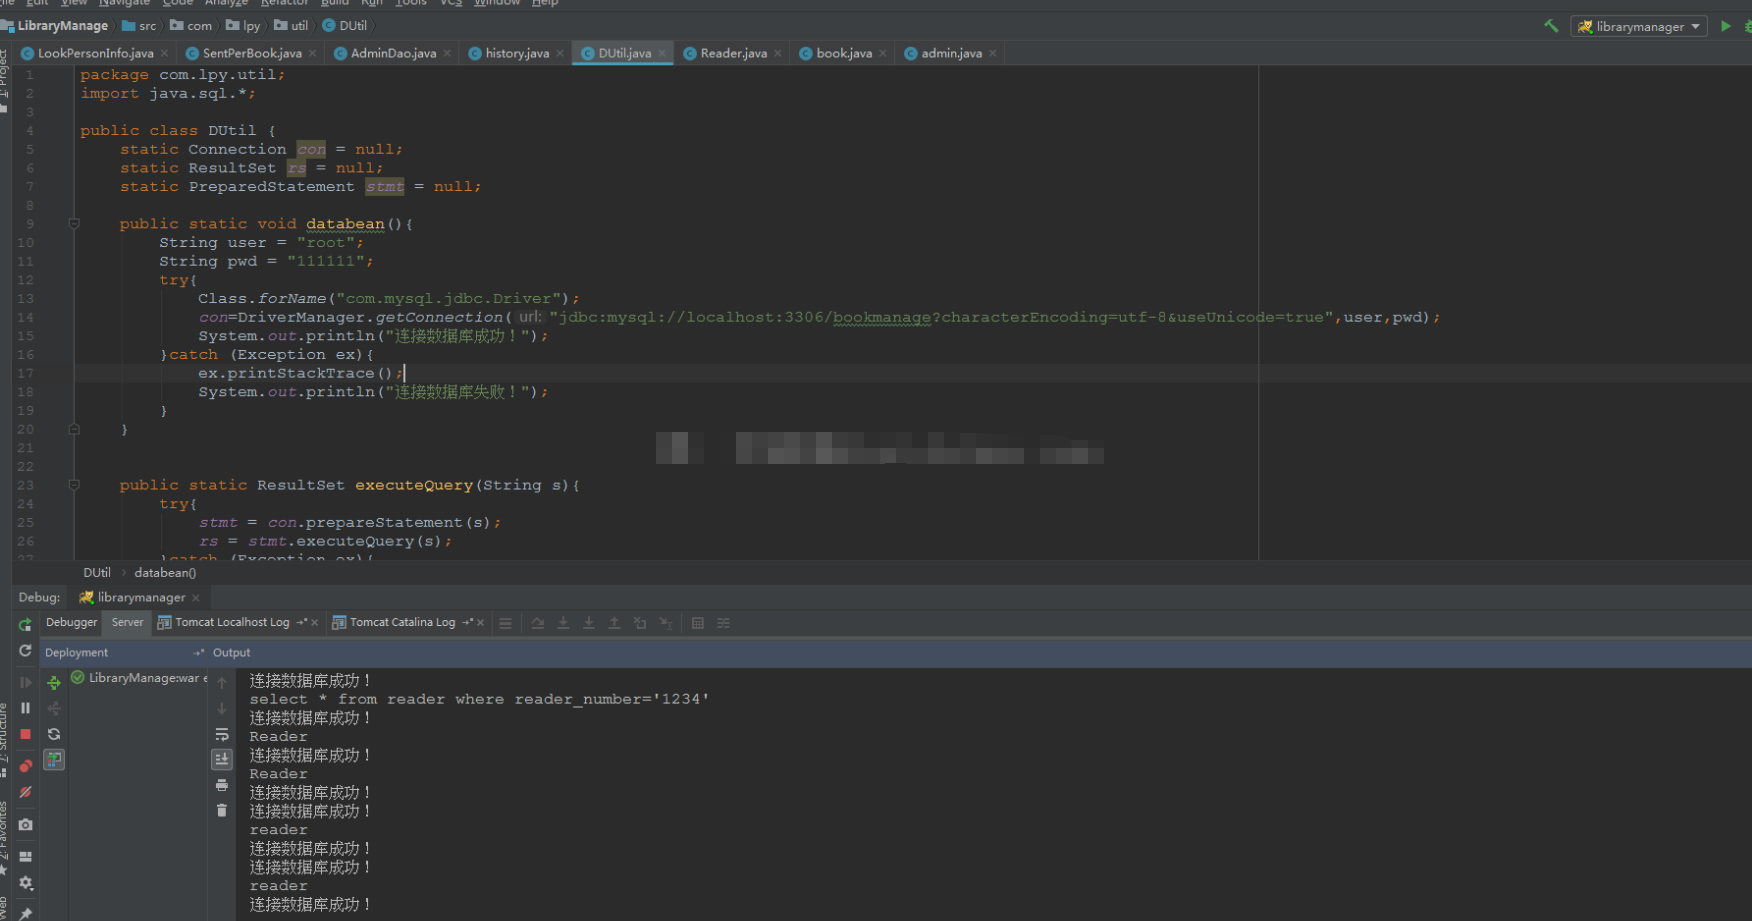Run librarymanager using green play arrow
This screenshot has width=1752, height=921.
pos(1725,26)
